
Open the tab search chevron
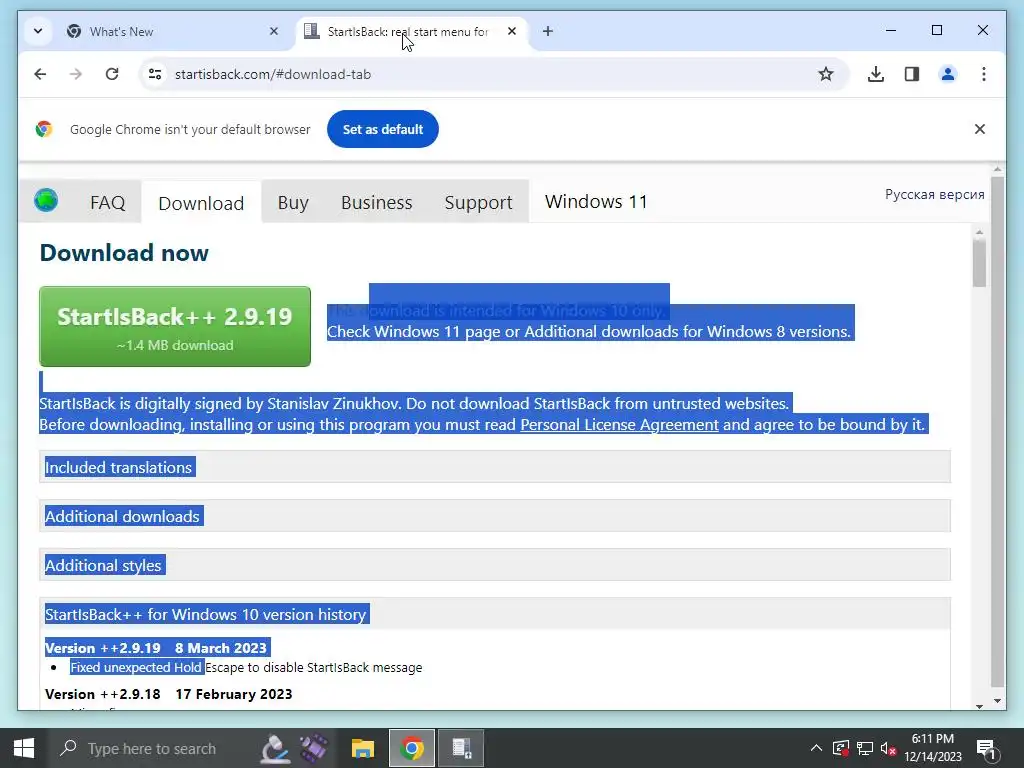[x=38, y=31]
